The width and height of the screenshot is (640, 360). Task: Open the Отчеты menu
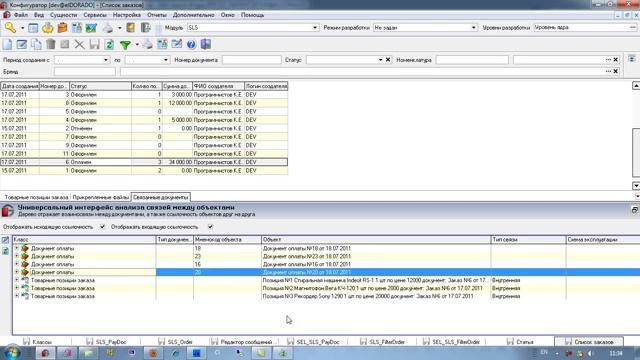(157, 15)
